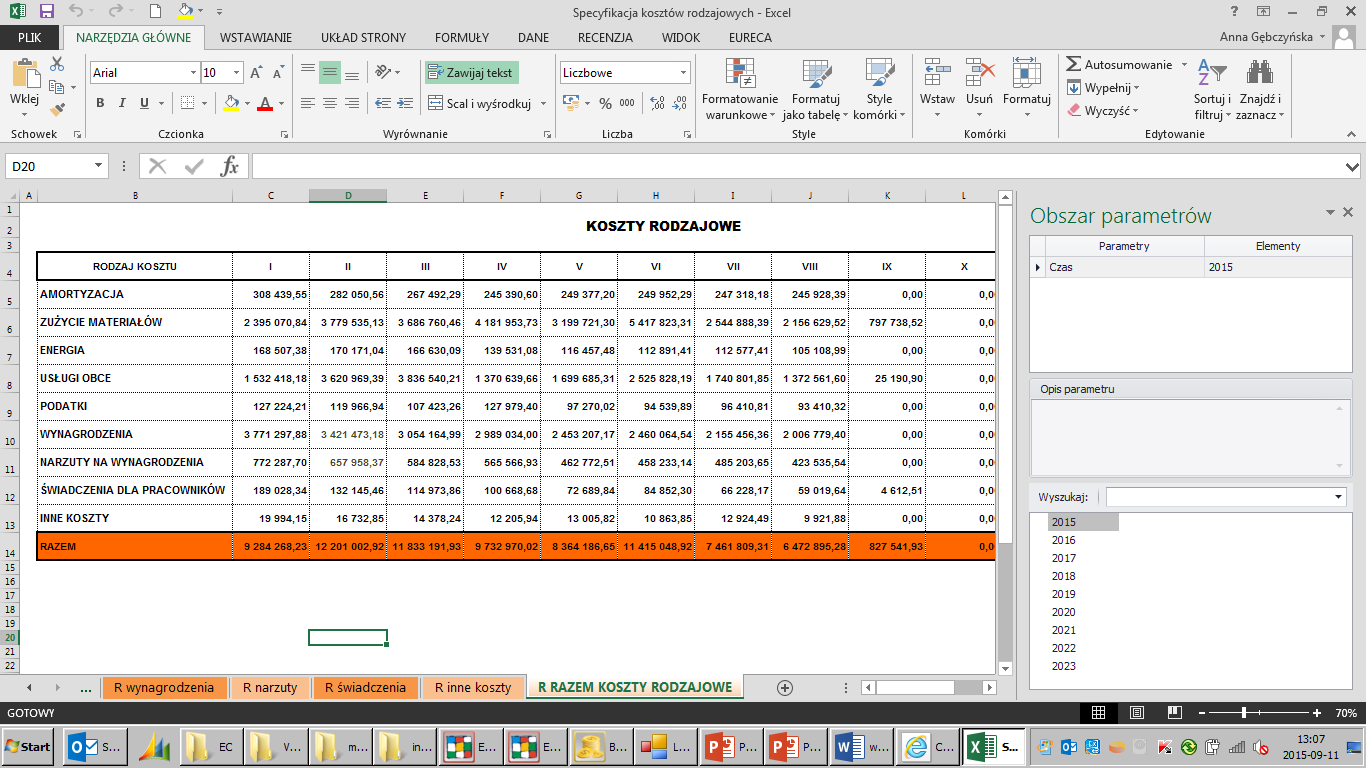Image resolution: width=1366 pixels, height=768 pixels.
Task: Close the Obszar parametrów pane
Action: [1348, 212]
